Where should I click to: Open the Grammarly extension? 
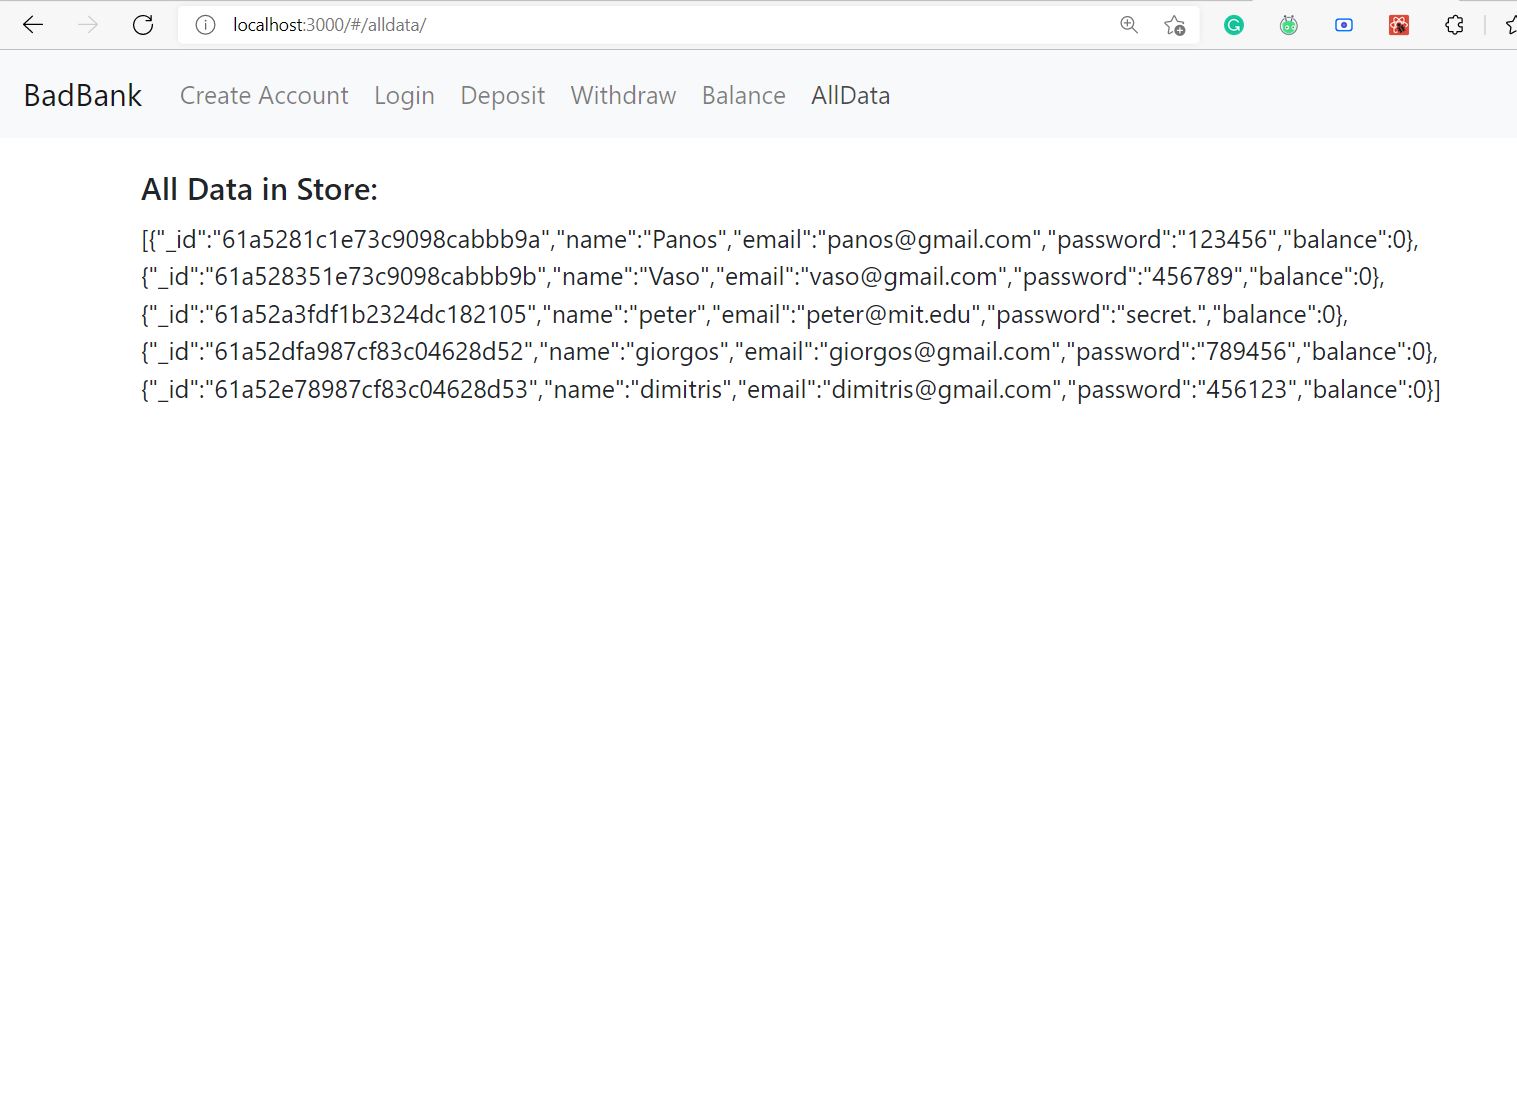1232,24
